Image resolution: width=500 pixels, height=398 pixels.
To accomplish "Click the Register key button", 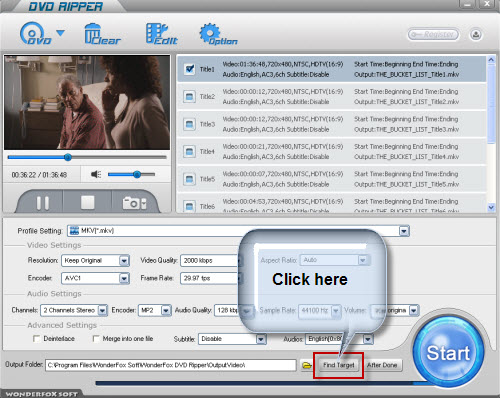I will coord(433,34).
